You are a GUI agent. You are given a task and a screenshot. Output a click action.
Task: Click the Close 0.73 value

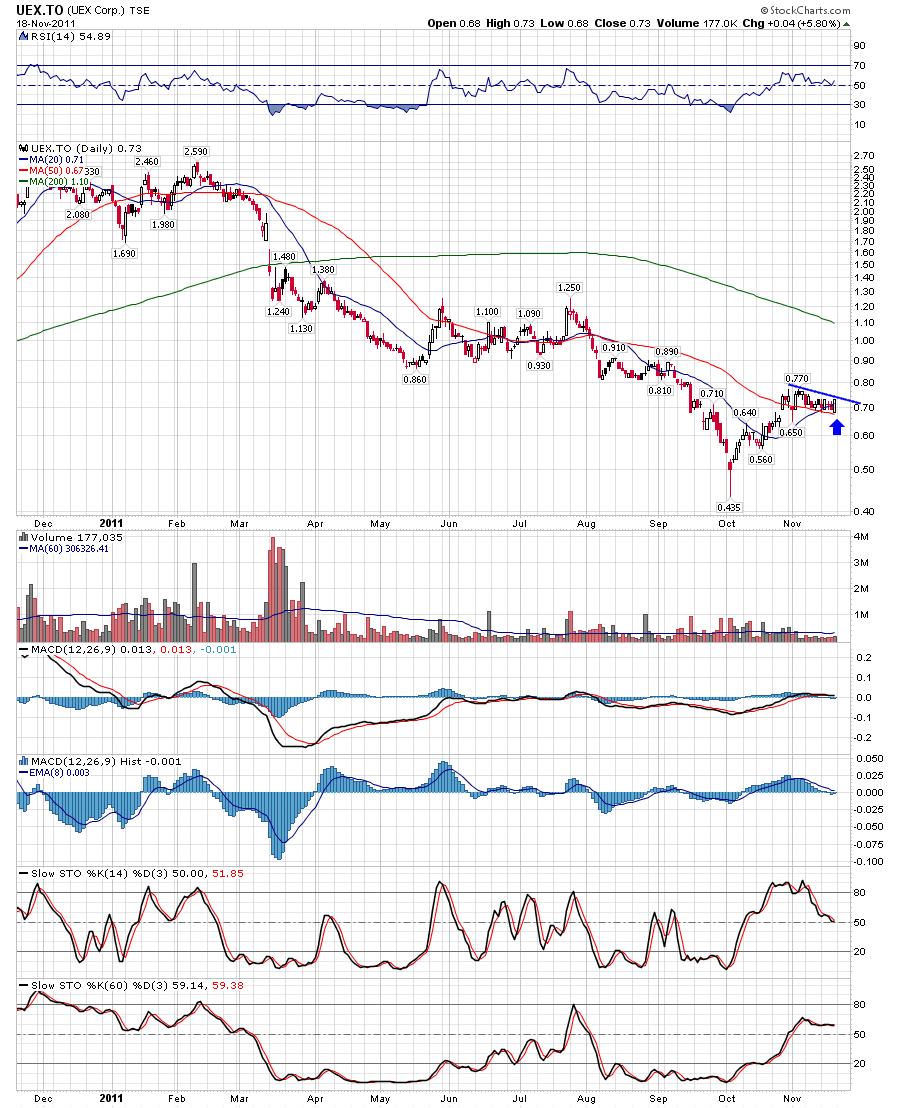[x=622, y=23]
